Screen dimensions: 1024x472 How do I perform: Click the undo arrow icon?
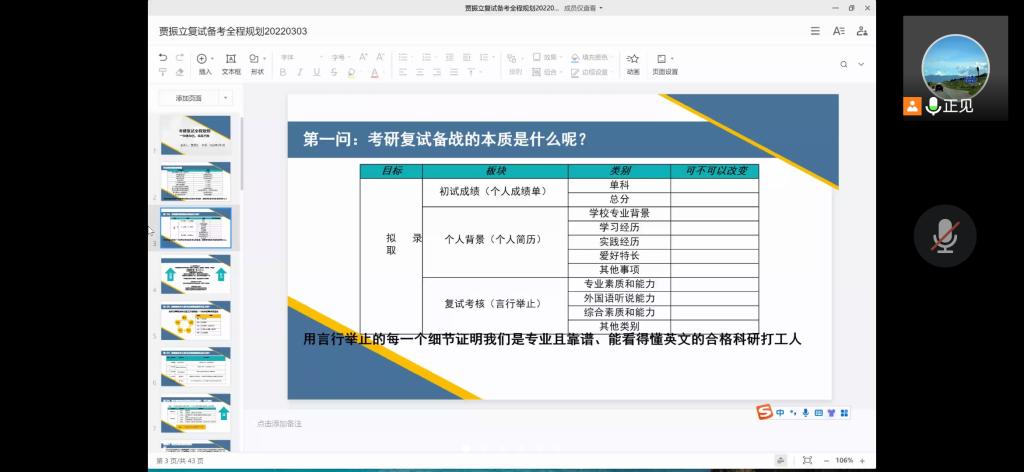coord(163,58)
